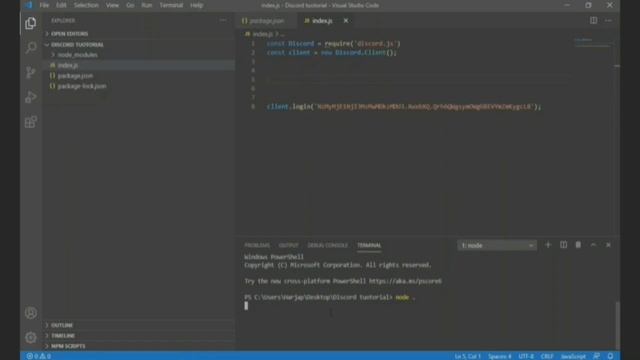Click line 2 const client code line
Screen dimensions: 640x360
(x=331, y=53)
